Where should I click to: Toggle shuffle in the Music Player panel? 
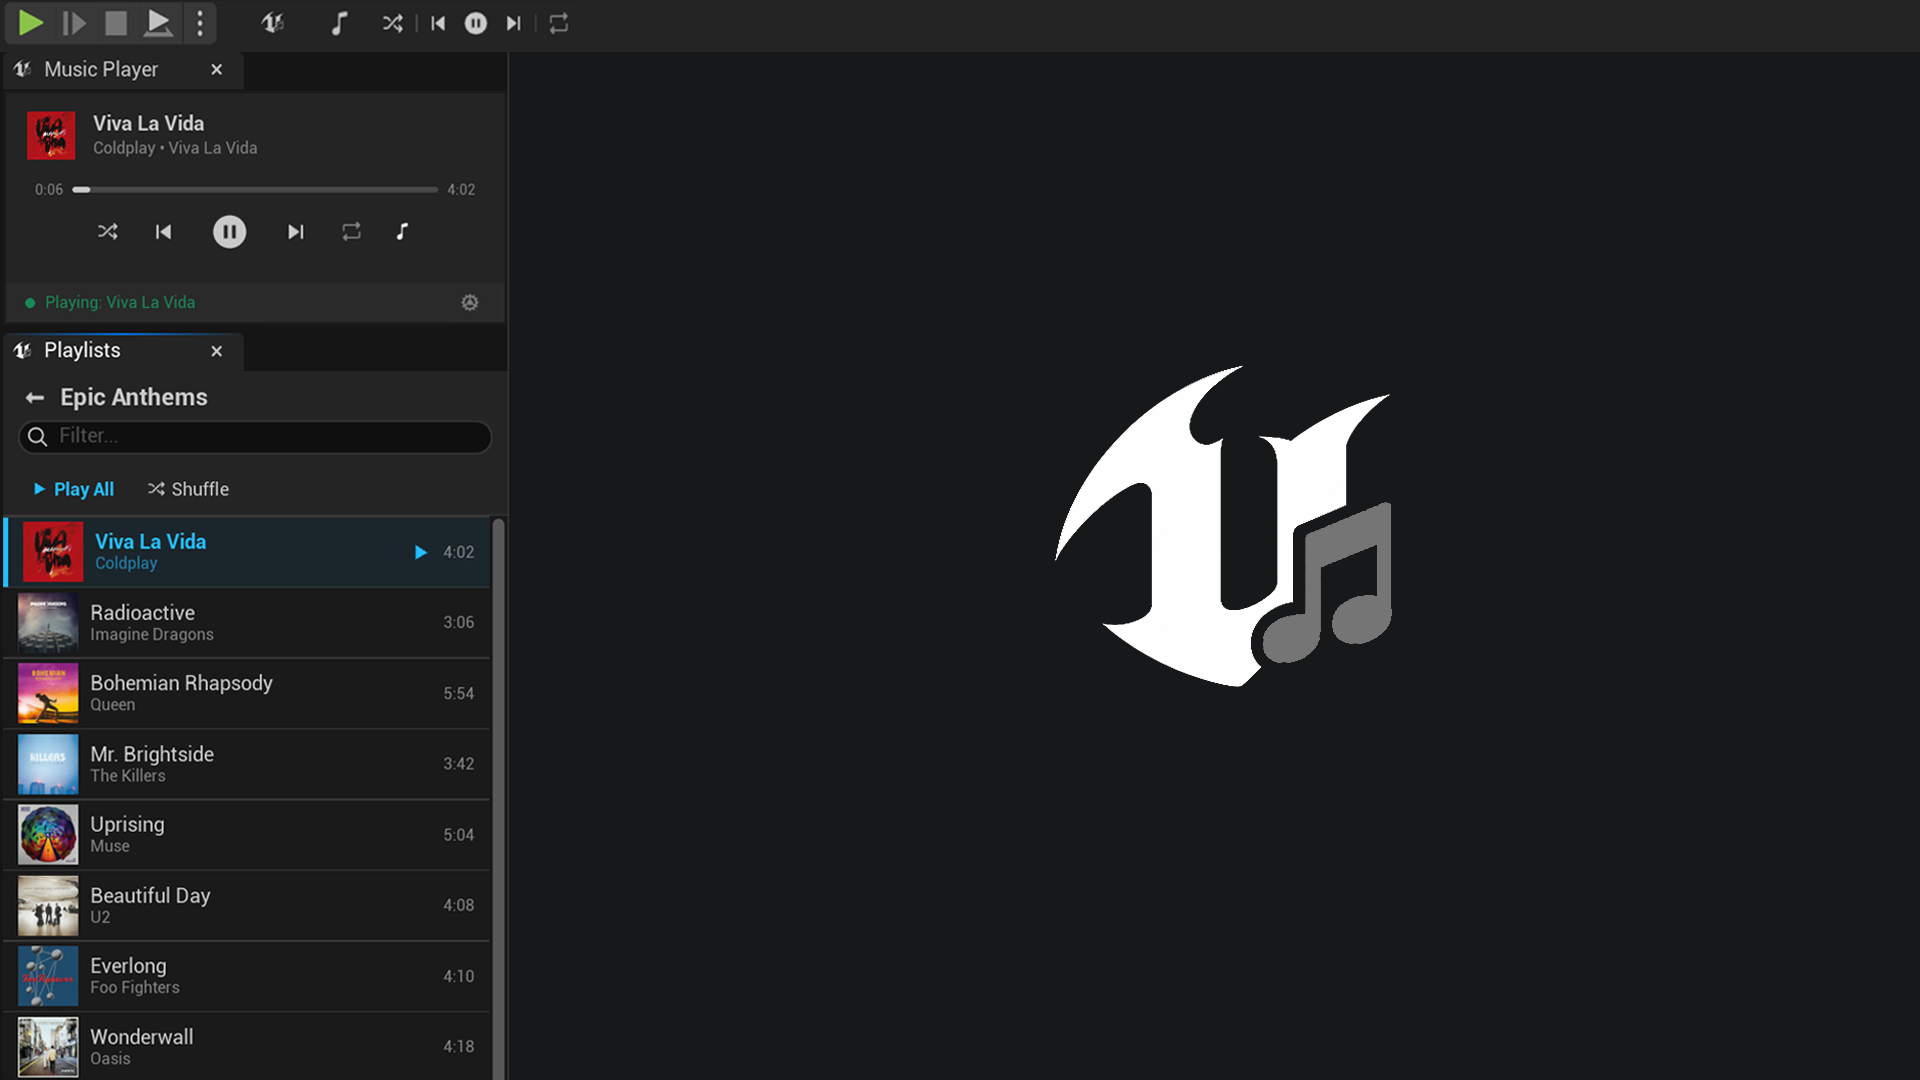click(108, 232)
